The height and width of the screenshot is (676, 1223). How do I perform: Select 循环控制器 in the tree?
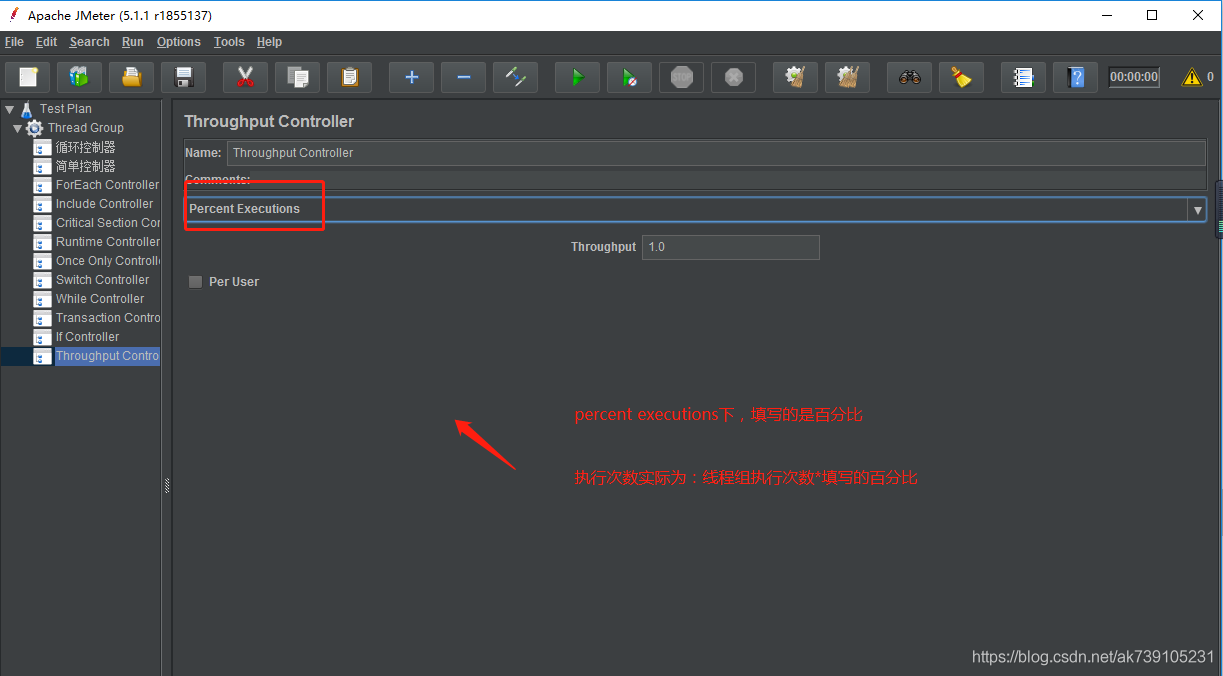point(86,147)
